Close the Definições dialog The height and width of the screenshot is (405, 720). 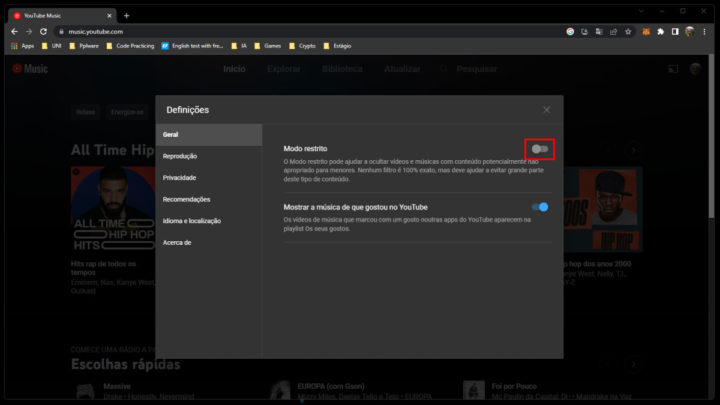pyautogui.click(x=546, y=110)
